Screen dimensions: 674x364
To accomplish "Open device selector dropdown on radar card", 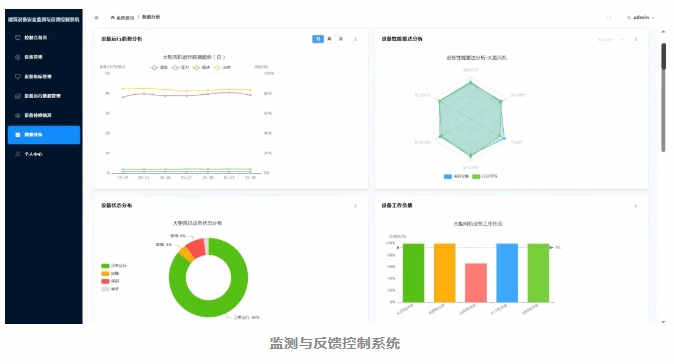I will point(610,40).
